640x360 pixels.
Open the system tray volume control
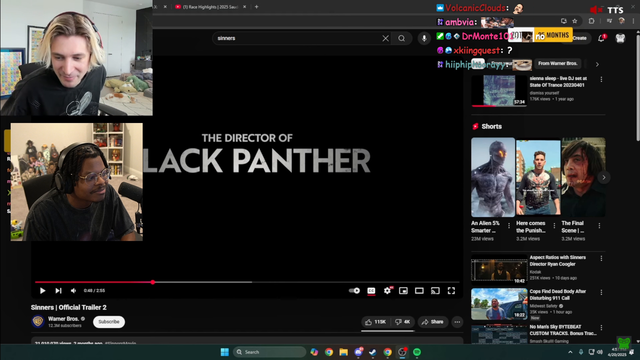pos(600,352)
